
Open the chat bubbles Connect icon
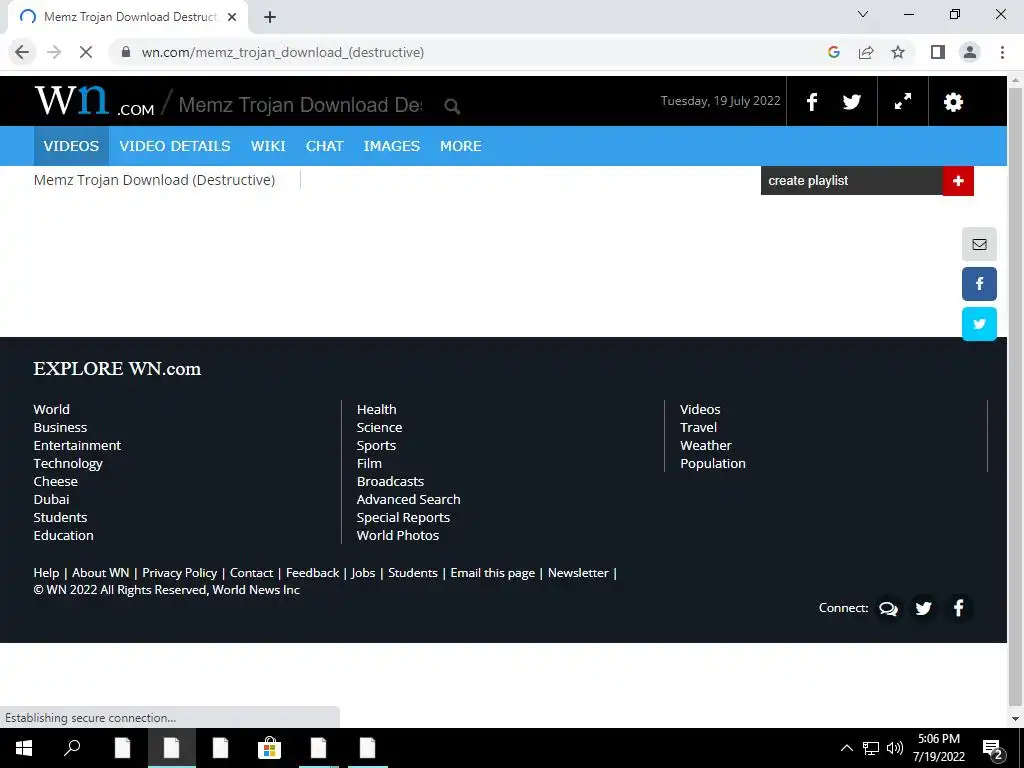(888, 609)
